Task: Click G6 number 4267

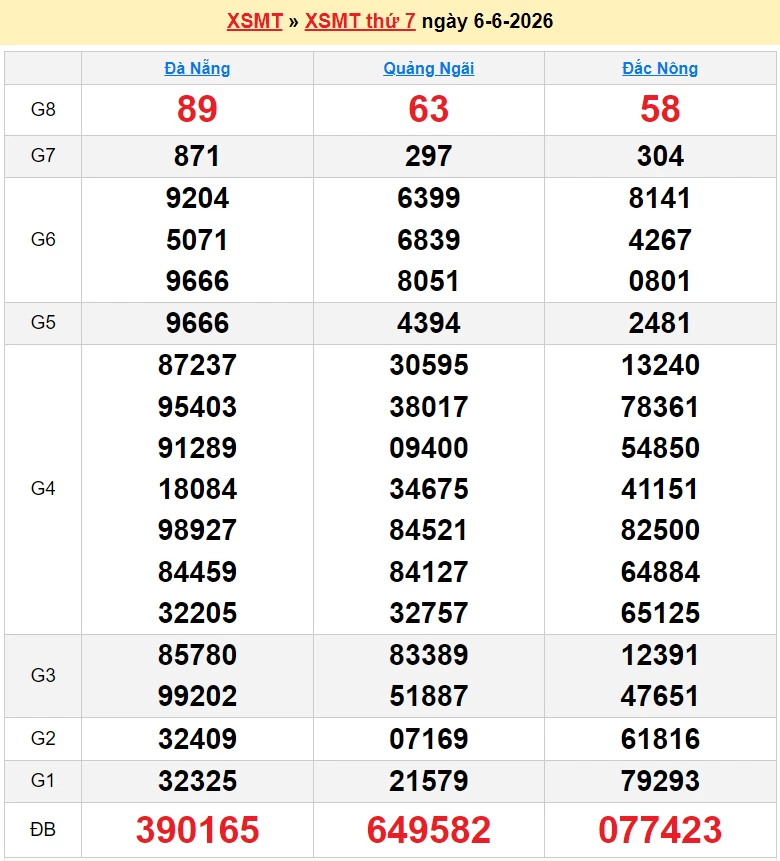Action: pos(660,240)
